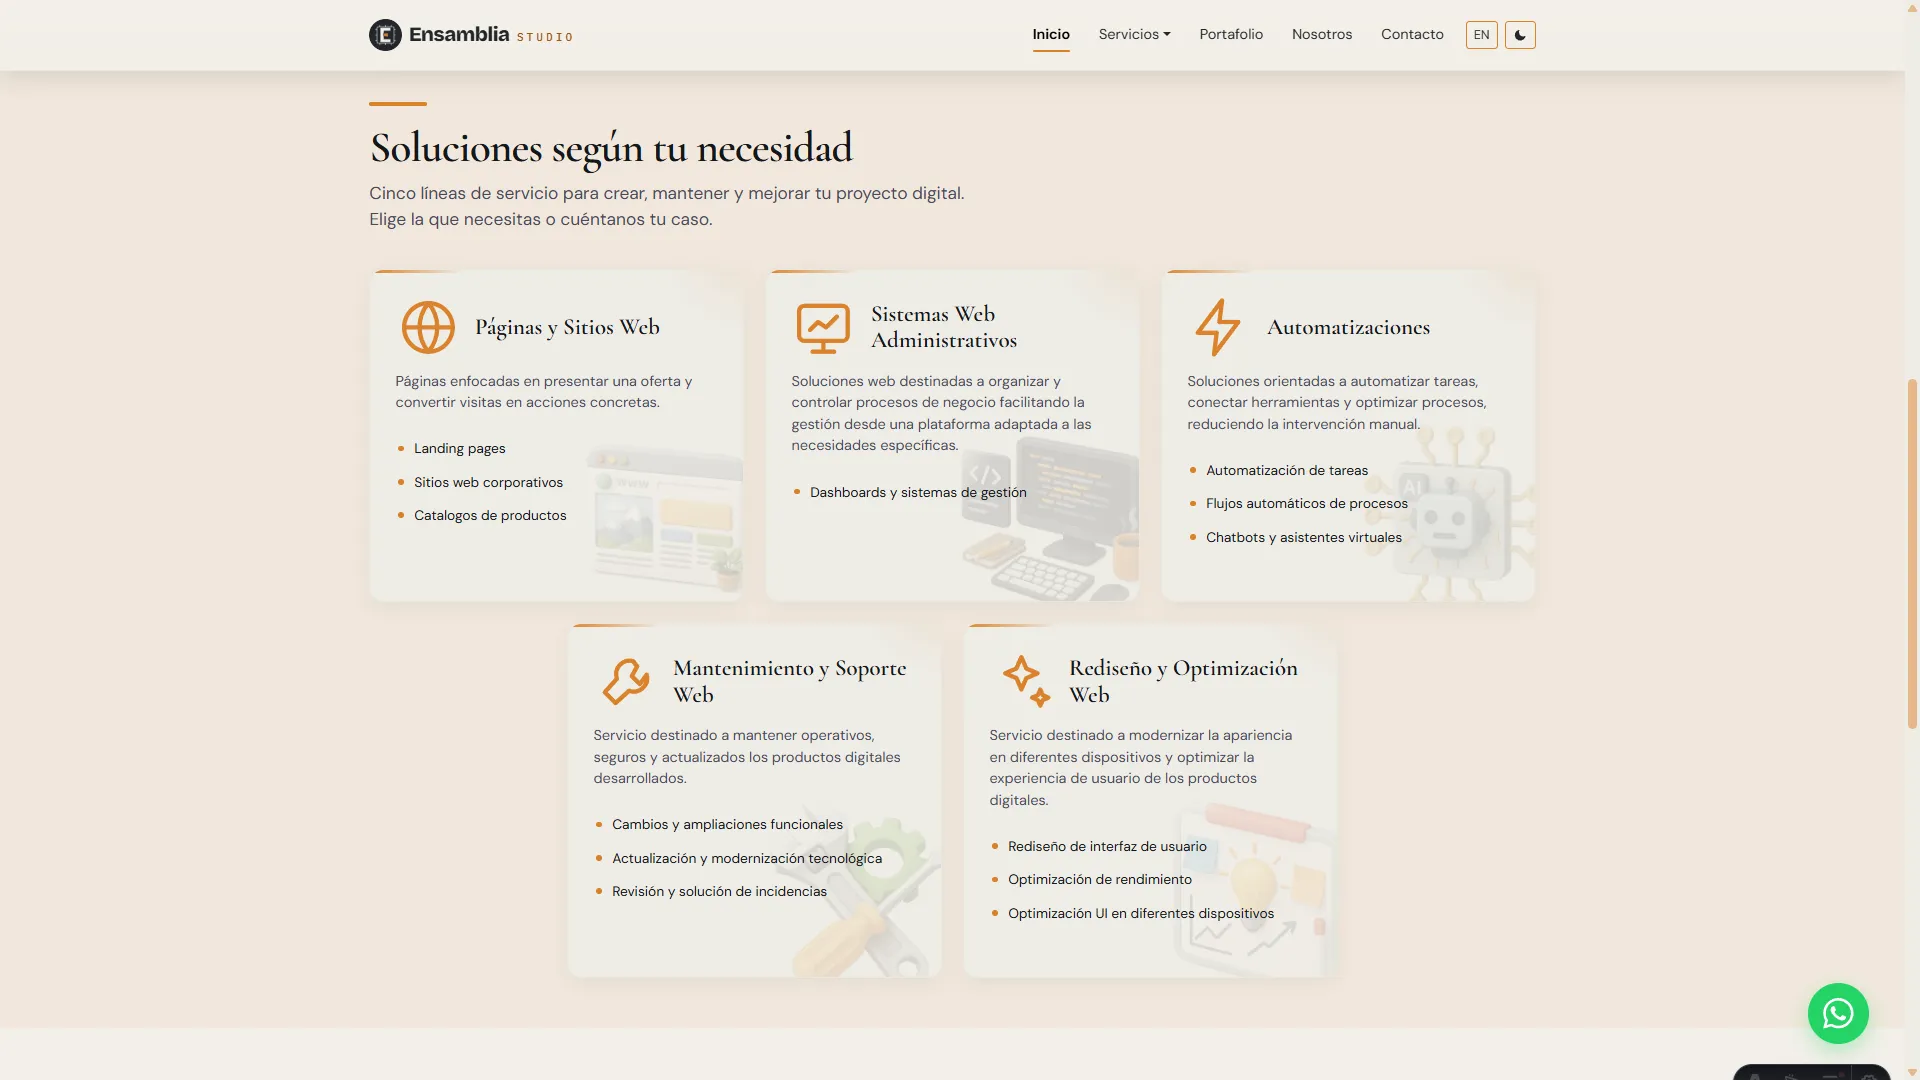Select 'Actualización y modernización tecnológica' item
The image size is (1920, 1080).
point(747,858)
